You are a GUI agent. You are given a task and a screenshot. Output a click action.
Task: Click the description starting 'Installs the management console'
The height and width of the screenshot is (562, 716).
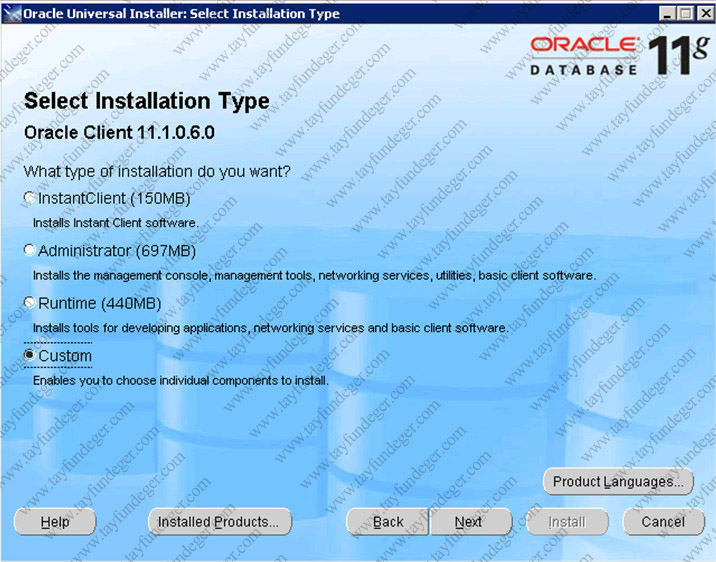tap(314, 275)
